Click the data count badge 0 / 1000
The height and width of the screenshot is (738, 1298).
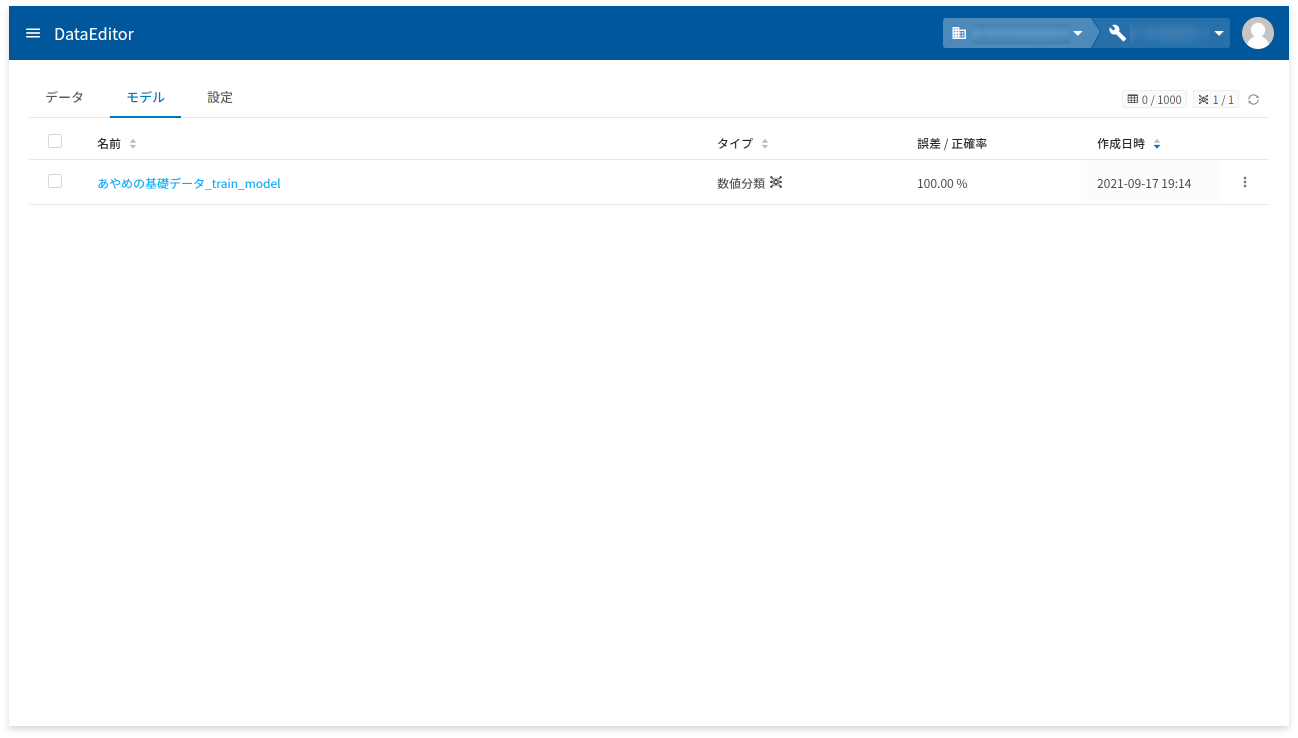1154,100
